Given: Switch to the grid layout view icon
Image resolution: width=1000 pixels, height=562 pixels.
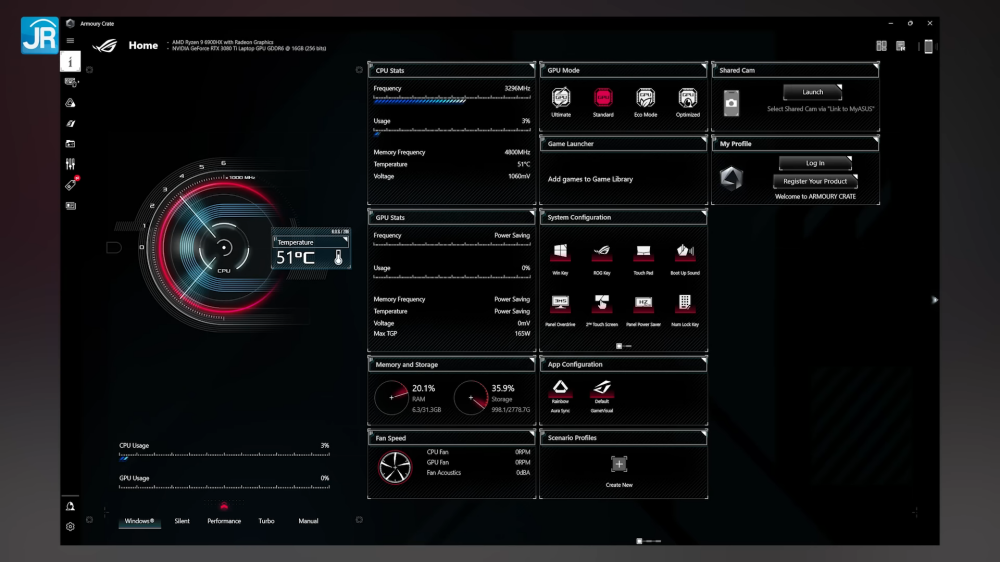Looking at the screenshot, I should 881,46.
